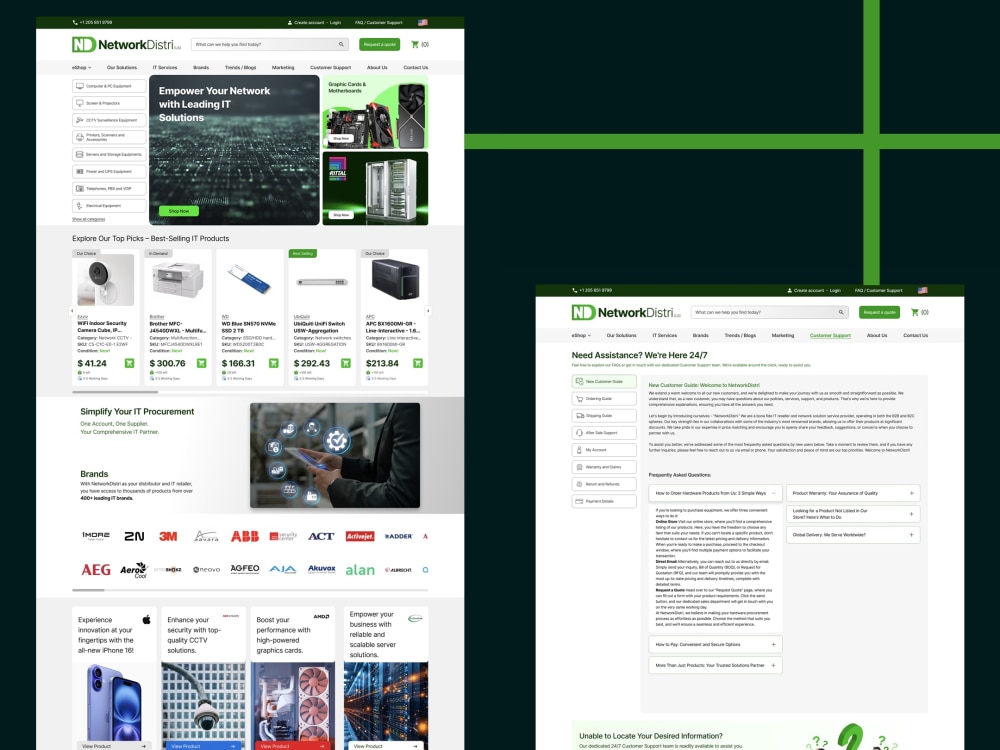
Task: Select the Shipping Guide tab
Action: click(x=604, y=416)
